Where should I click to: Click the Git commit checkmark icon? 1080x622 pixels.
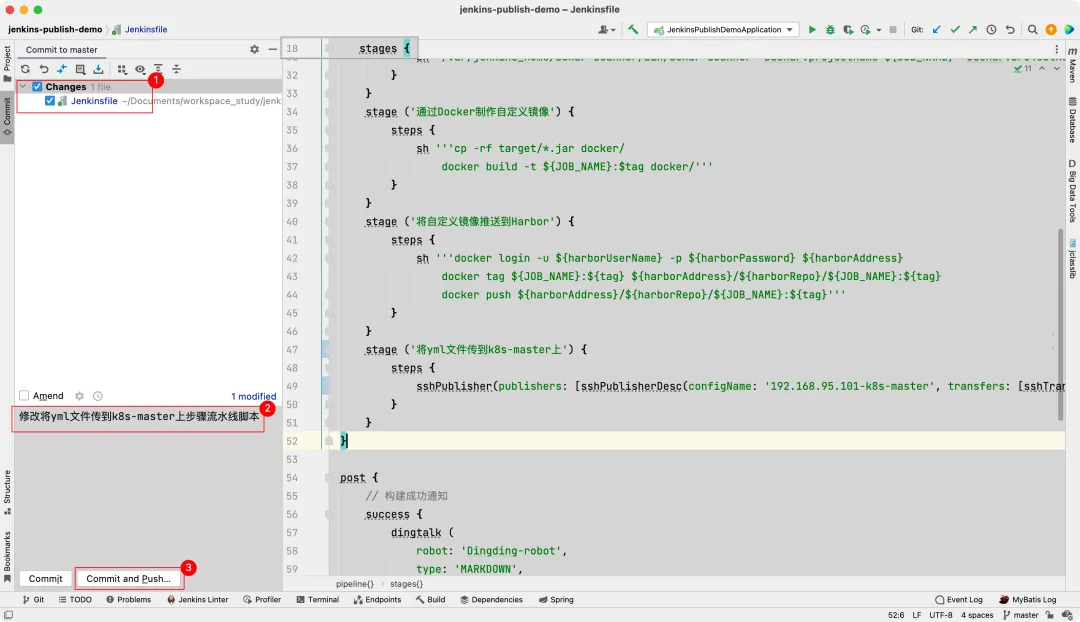[955, 30]
